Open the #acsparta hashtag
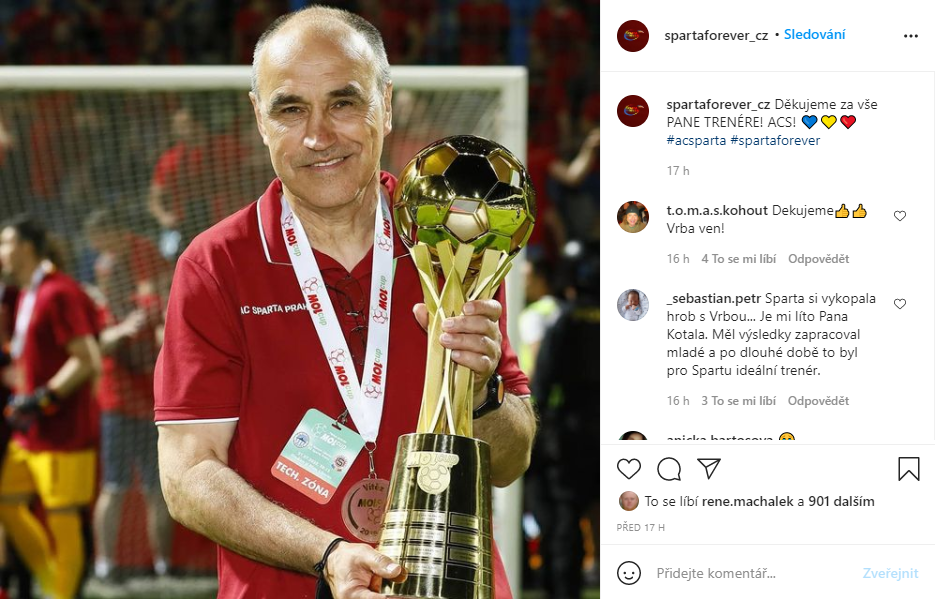This screenshot has height=599, width=935. (x=696, y=141)
